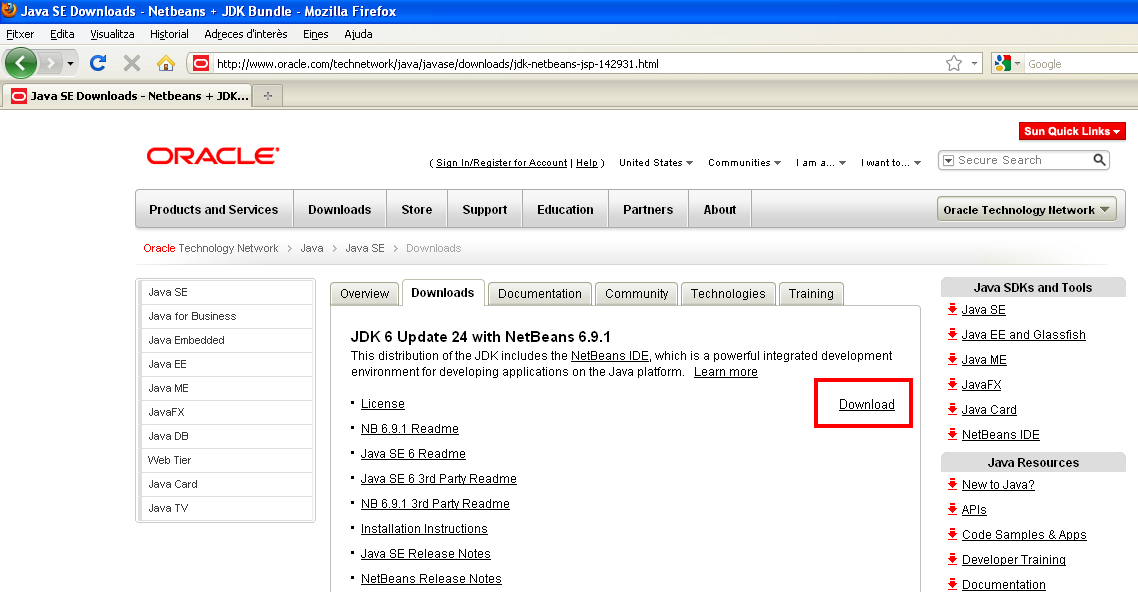Open the back-forward history dropdown arrow
Viewport: 1138px width, 592px height.
coord(70,64)
